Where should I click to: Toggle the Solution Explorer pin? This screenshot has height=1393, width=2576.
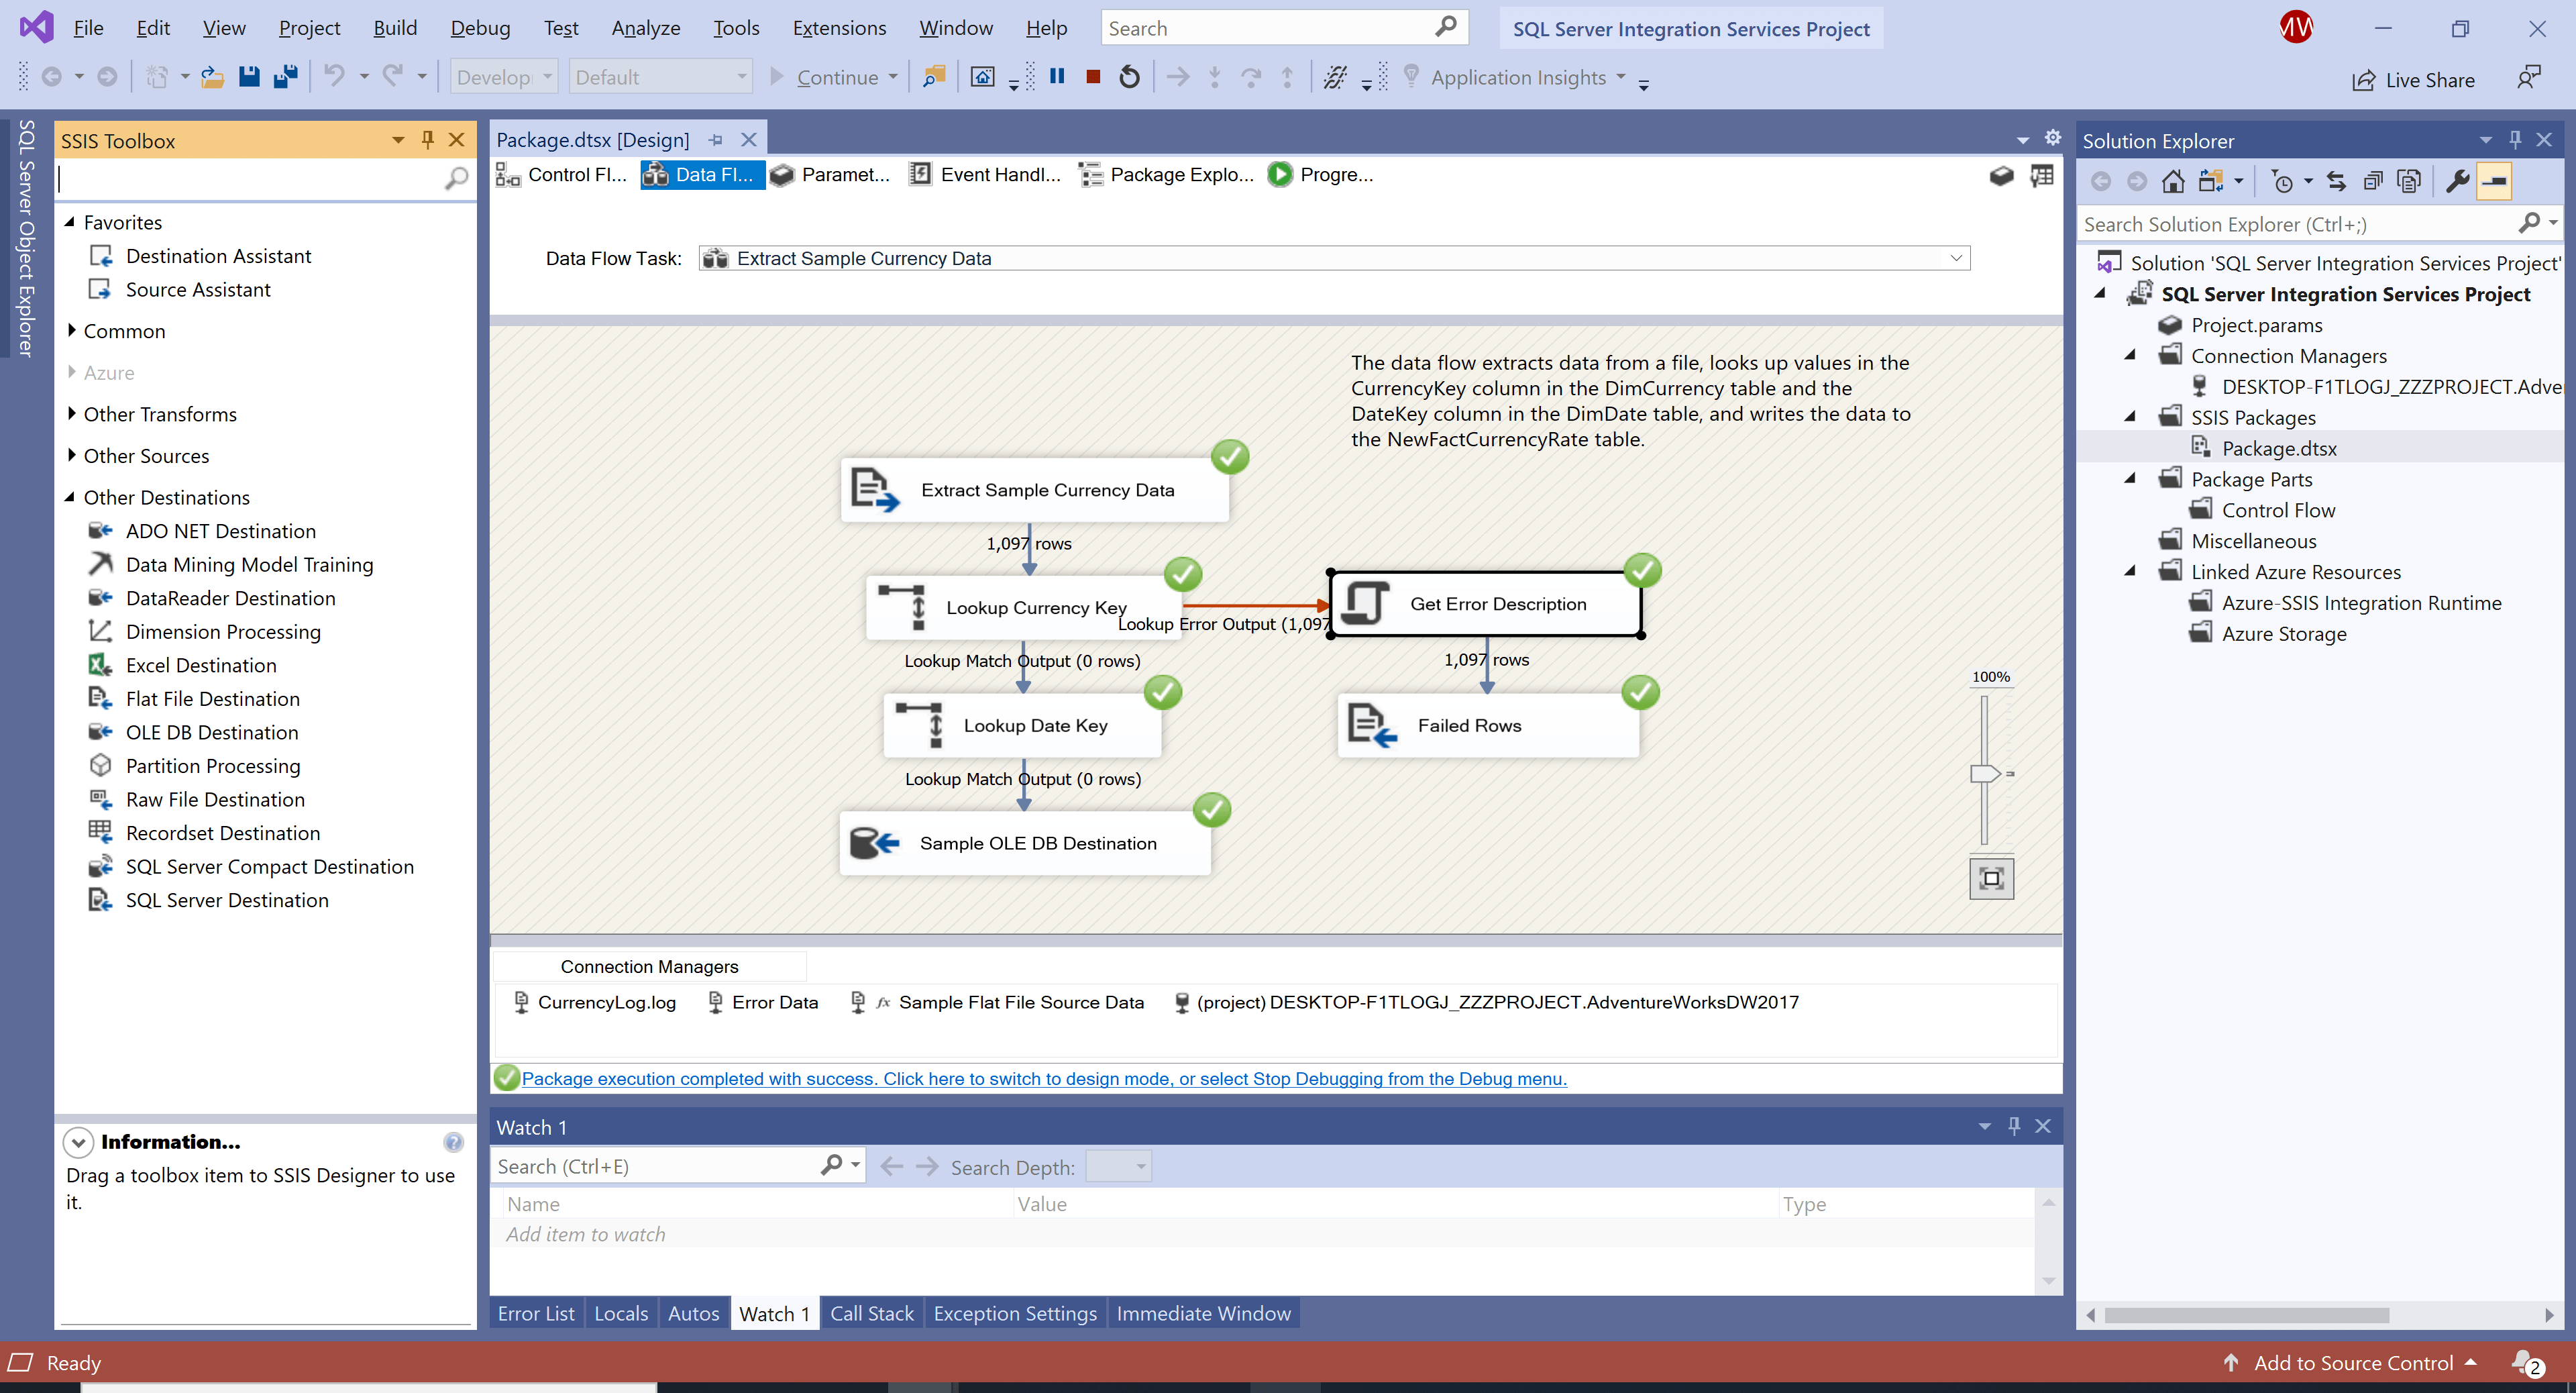coord(2515,140)
